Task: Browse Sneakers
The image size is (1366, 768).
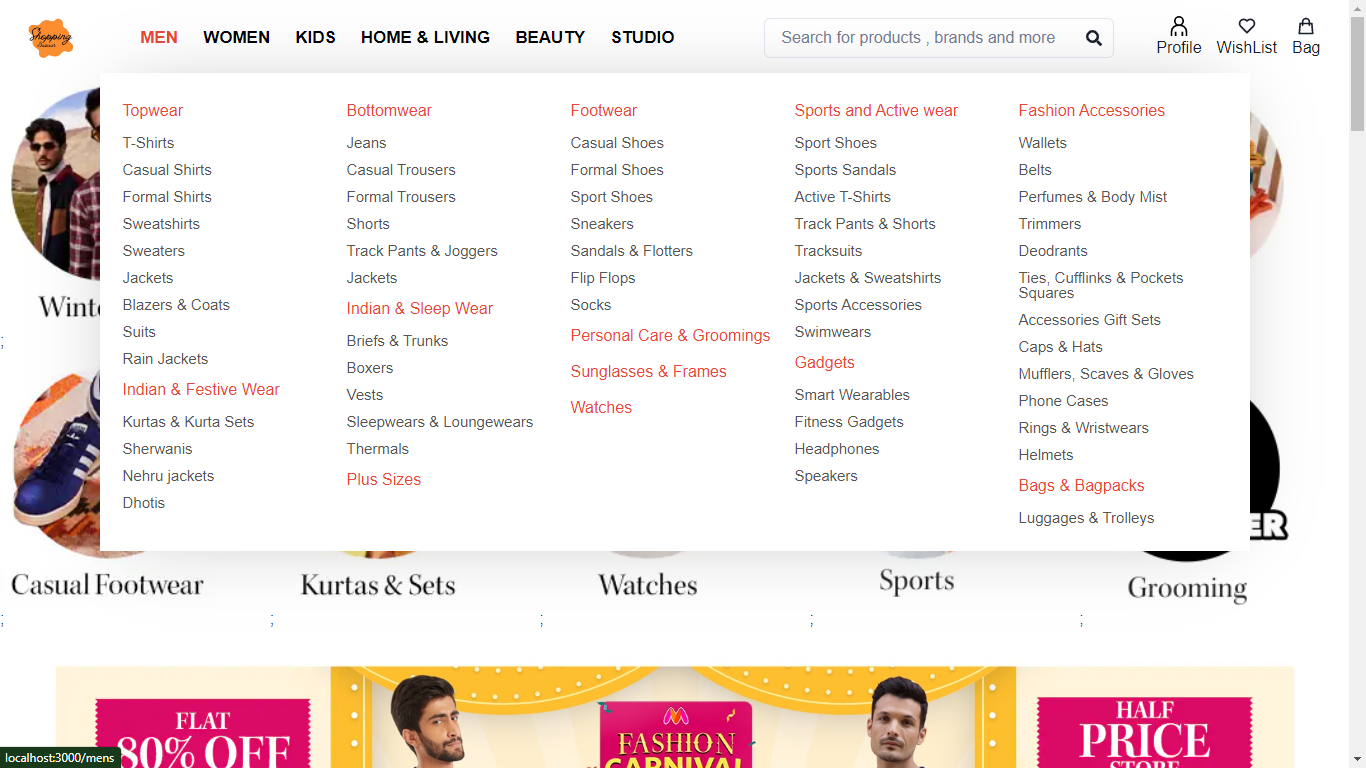Action: click(602, 224)
